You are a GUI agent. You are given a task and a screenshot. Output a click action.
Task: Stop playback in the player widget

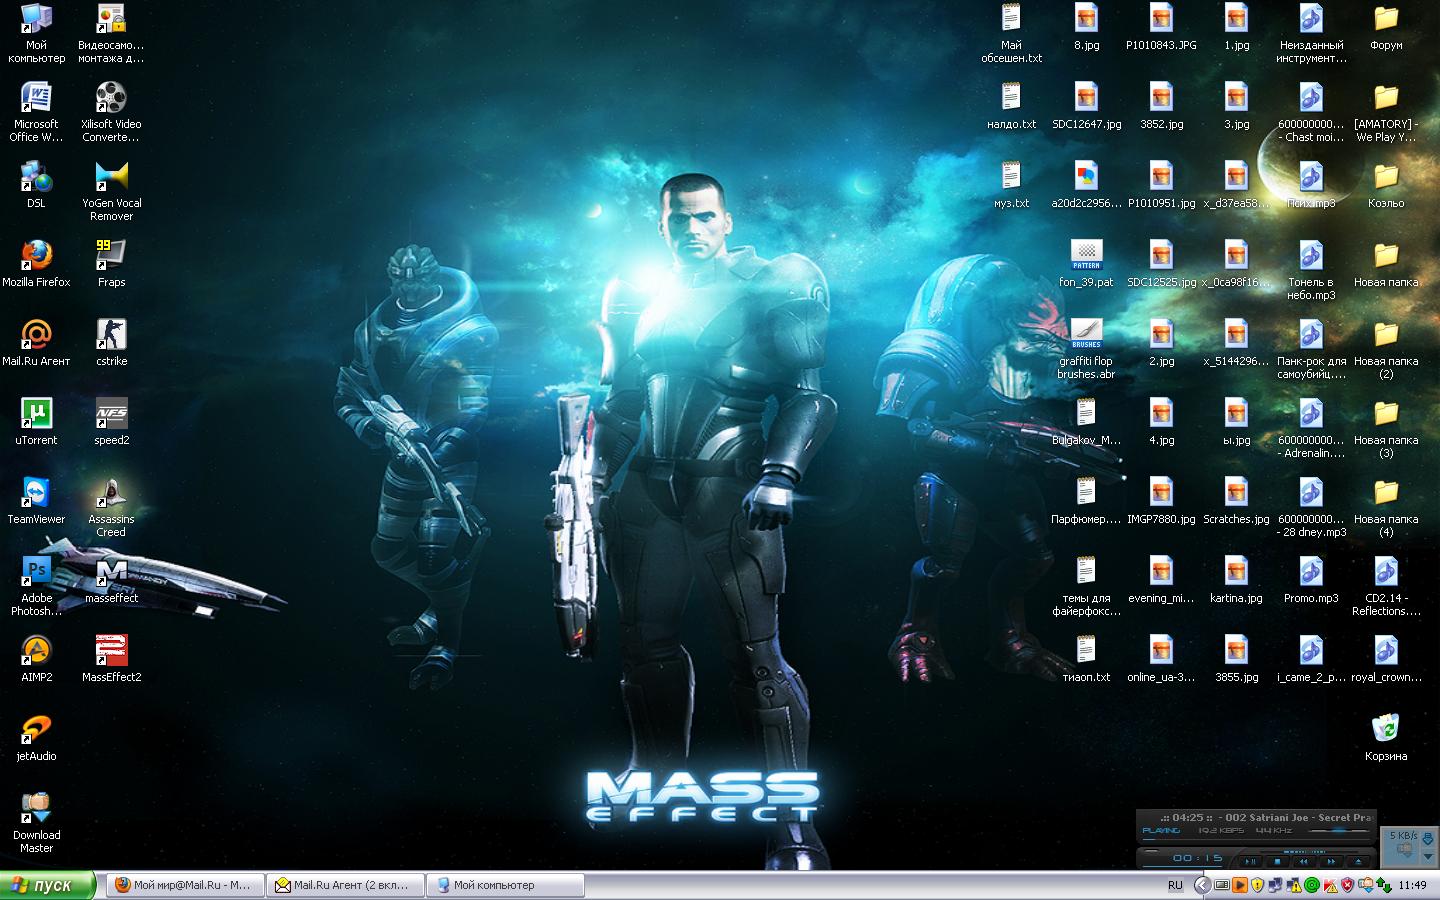point(1277,861)
